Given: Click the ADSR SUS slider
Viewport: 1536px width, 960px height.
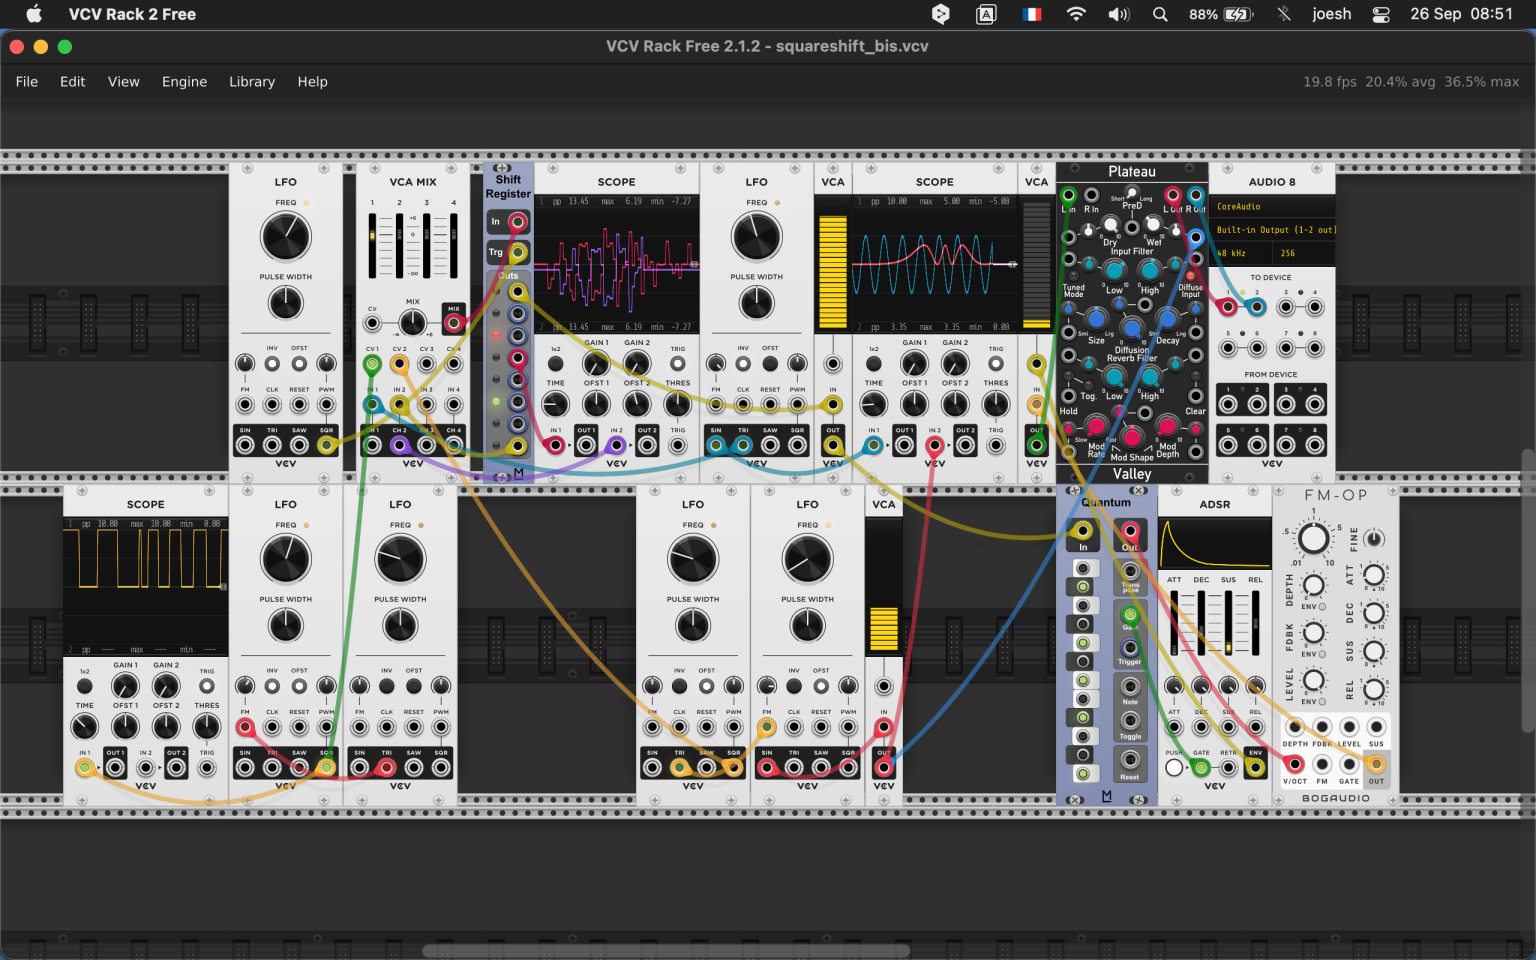Looking at the screenshot, I should [1228, 623].
